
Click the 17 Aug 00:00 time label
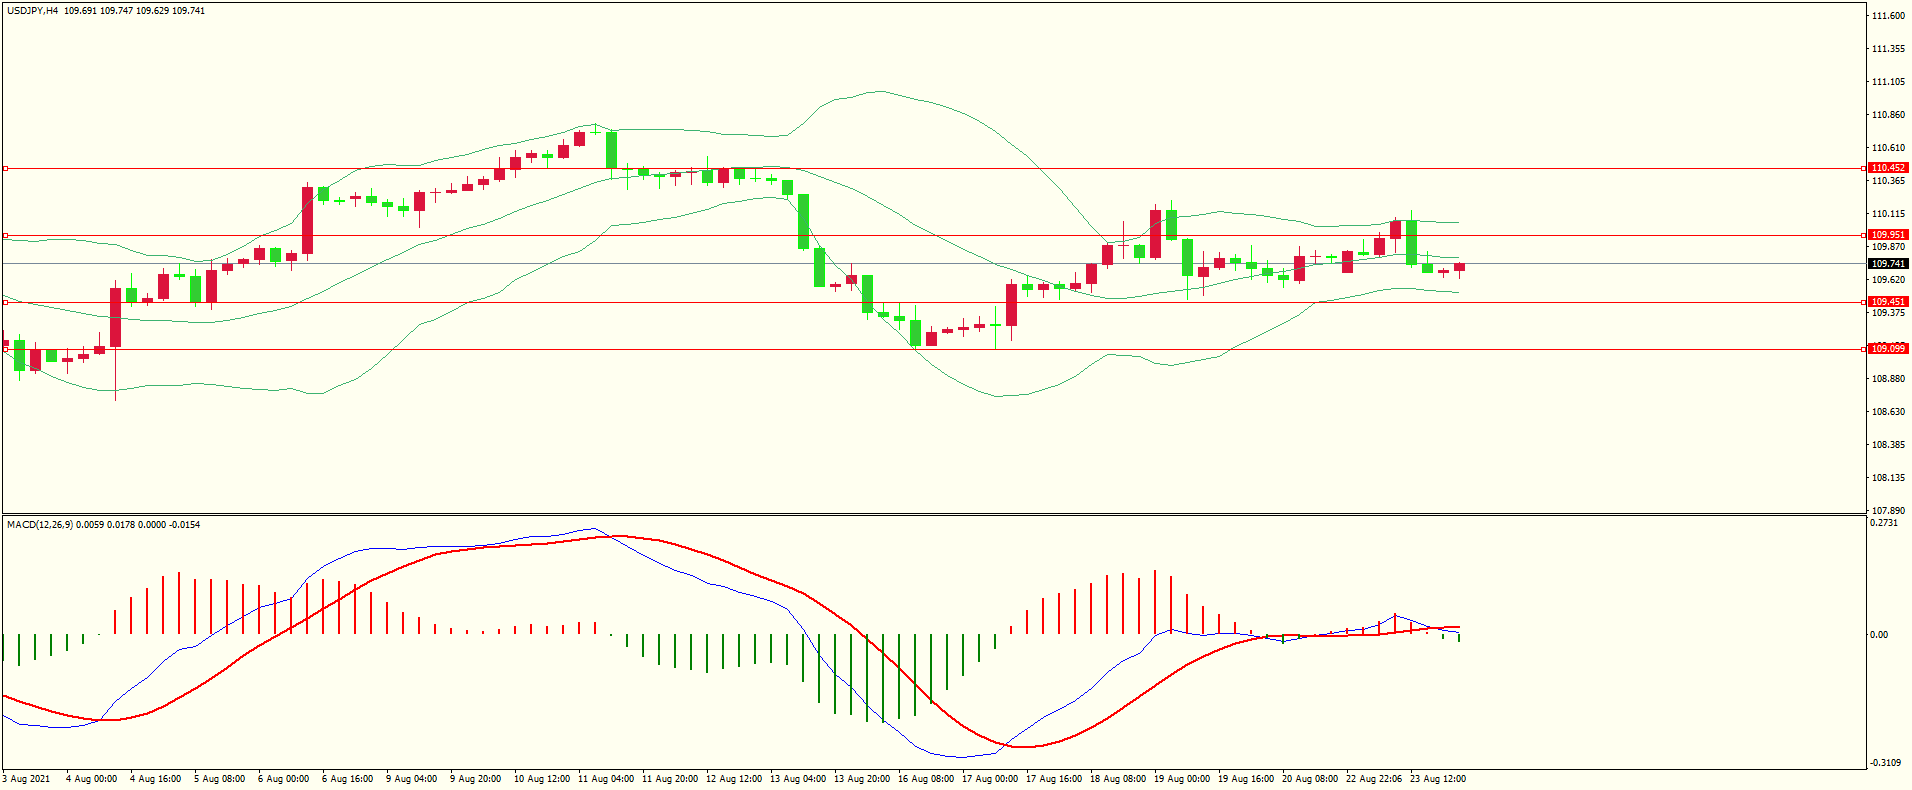pos(990,779)
